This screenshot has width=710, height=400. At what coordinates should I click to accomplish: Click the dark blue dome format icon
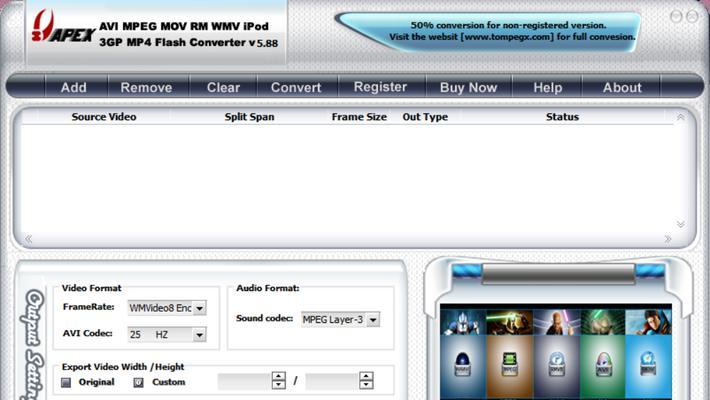coord(462,364)
